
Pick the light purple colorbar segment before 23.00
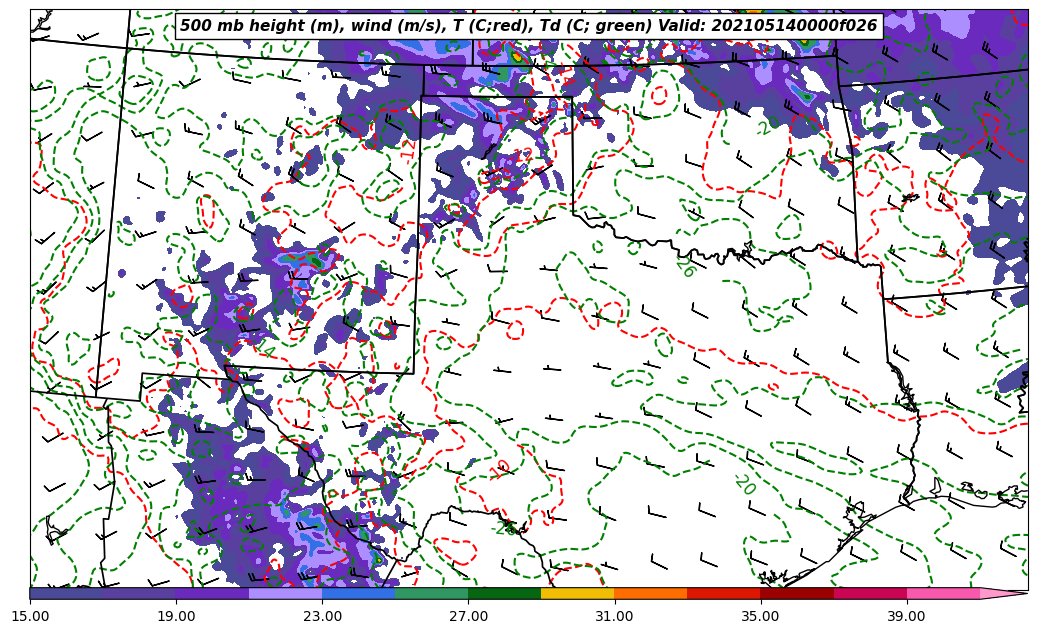[x=286, y=593]
